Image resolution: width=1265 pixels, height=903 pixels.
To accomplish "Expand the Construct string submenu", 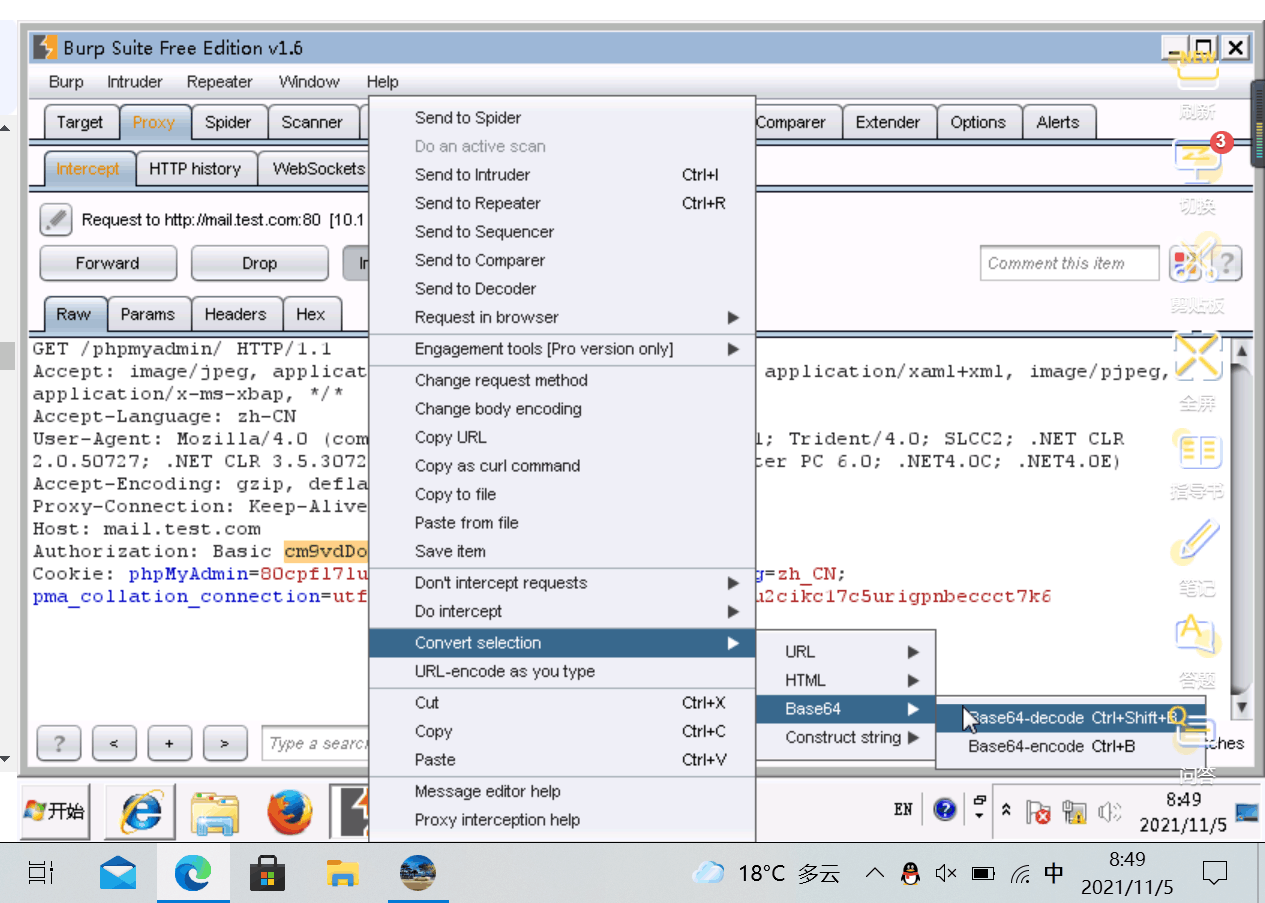I will pyautogui.click(x=845, y=737).
